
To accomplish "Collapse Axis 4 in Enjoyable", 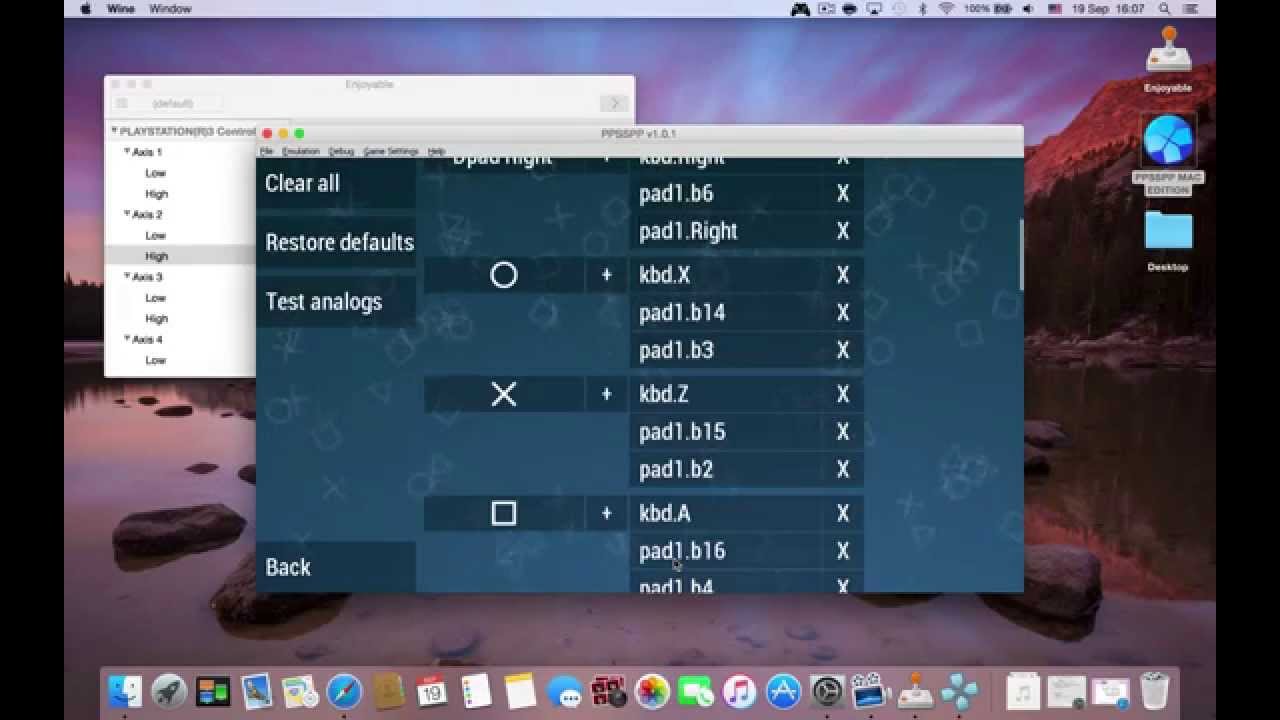I will (127, 339).
